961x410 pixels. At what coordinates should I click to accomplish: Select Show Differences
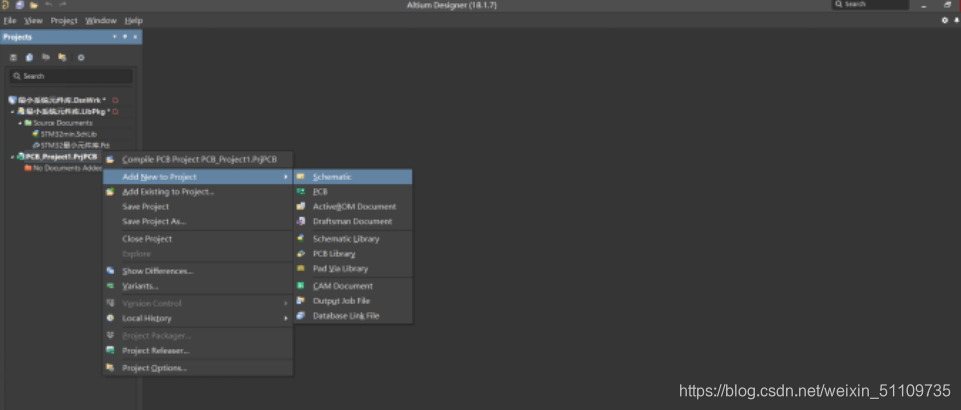point(197,271)
